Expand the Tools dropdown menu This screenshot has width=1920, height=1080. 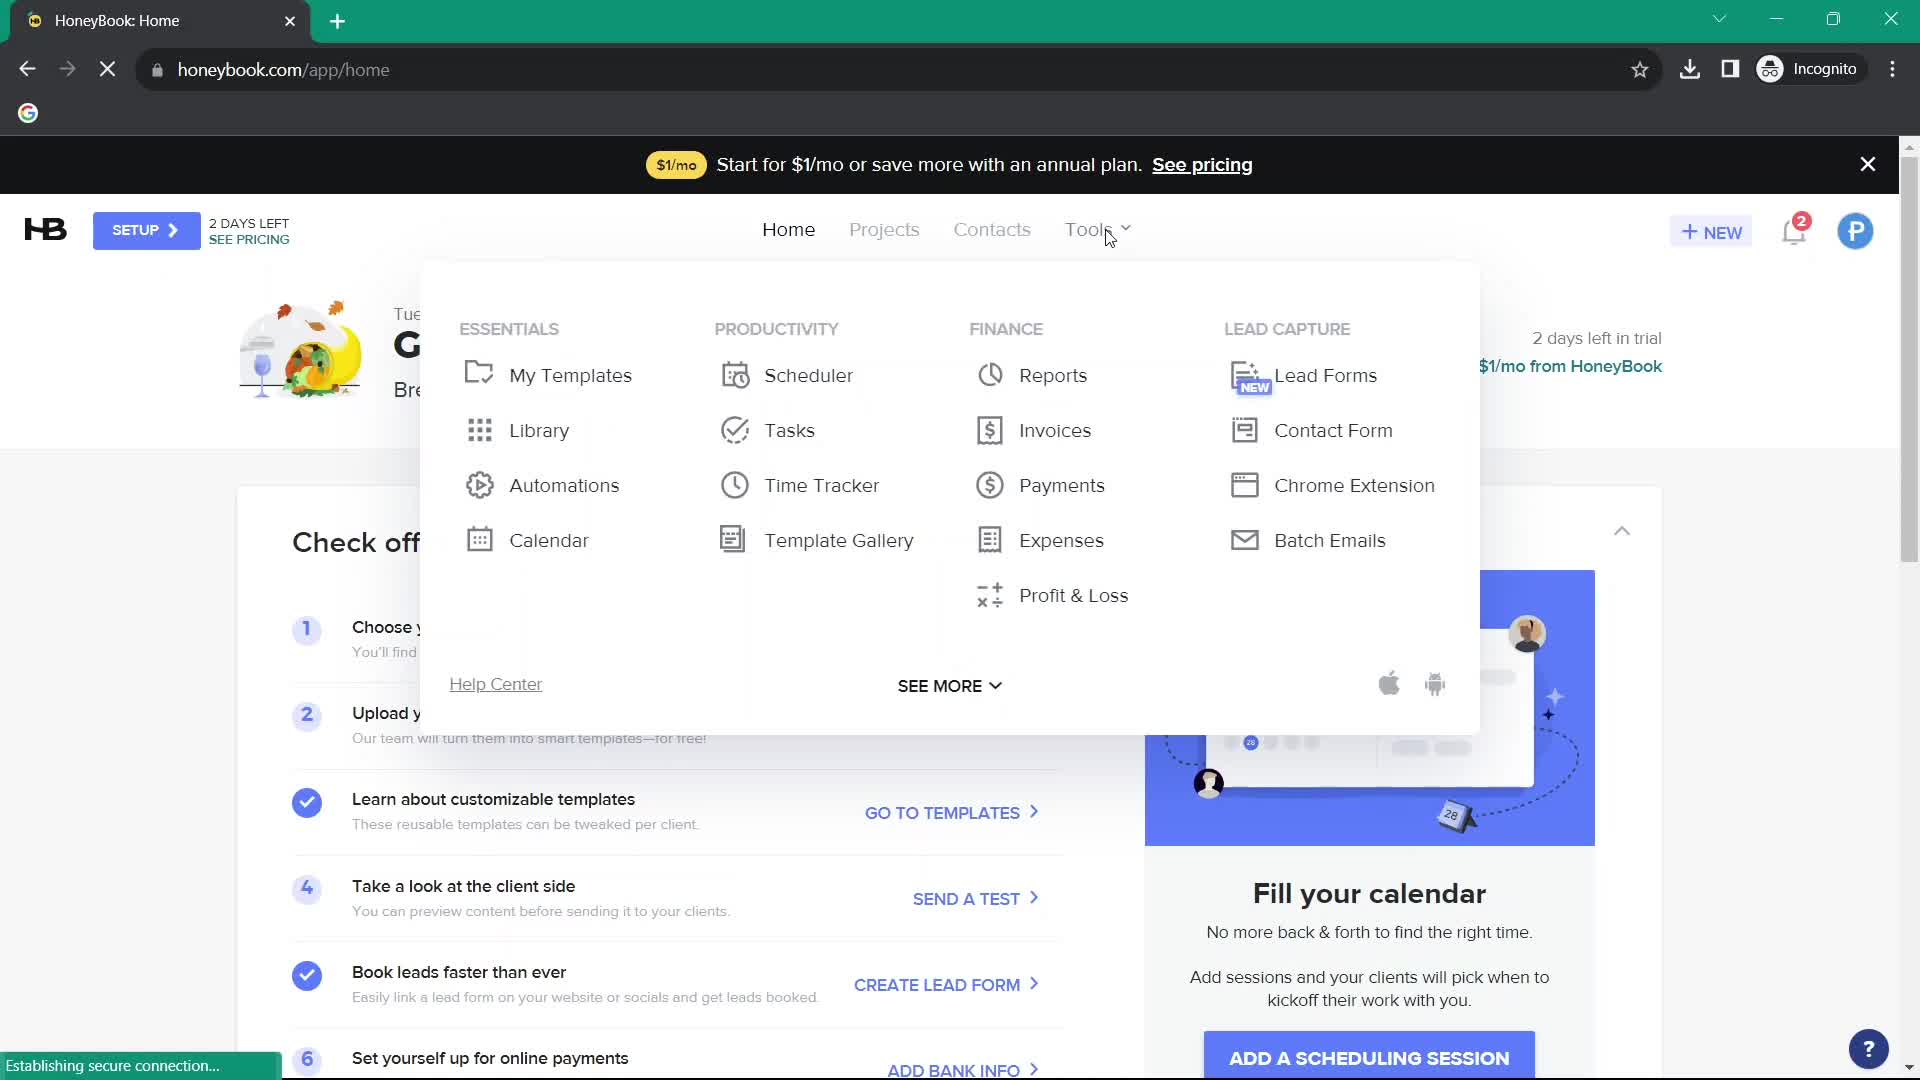tap(1098, 229)
